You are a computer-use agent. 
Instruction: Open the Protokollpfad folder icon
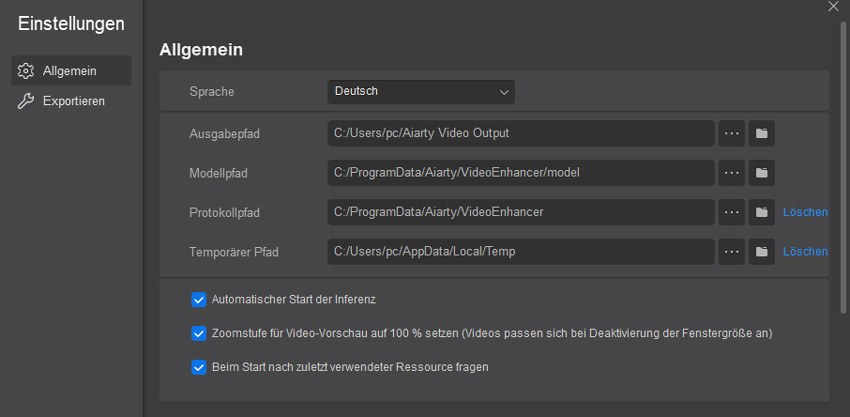[x=762, y=212]
